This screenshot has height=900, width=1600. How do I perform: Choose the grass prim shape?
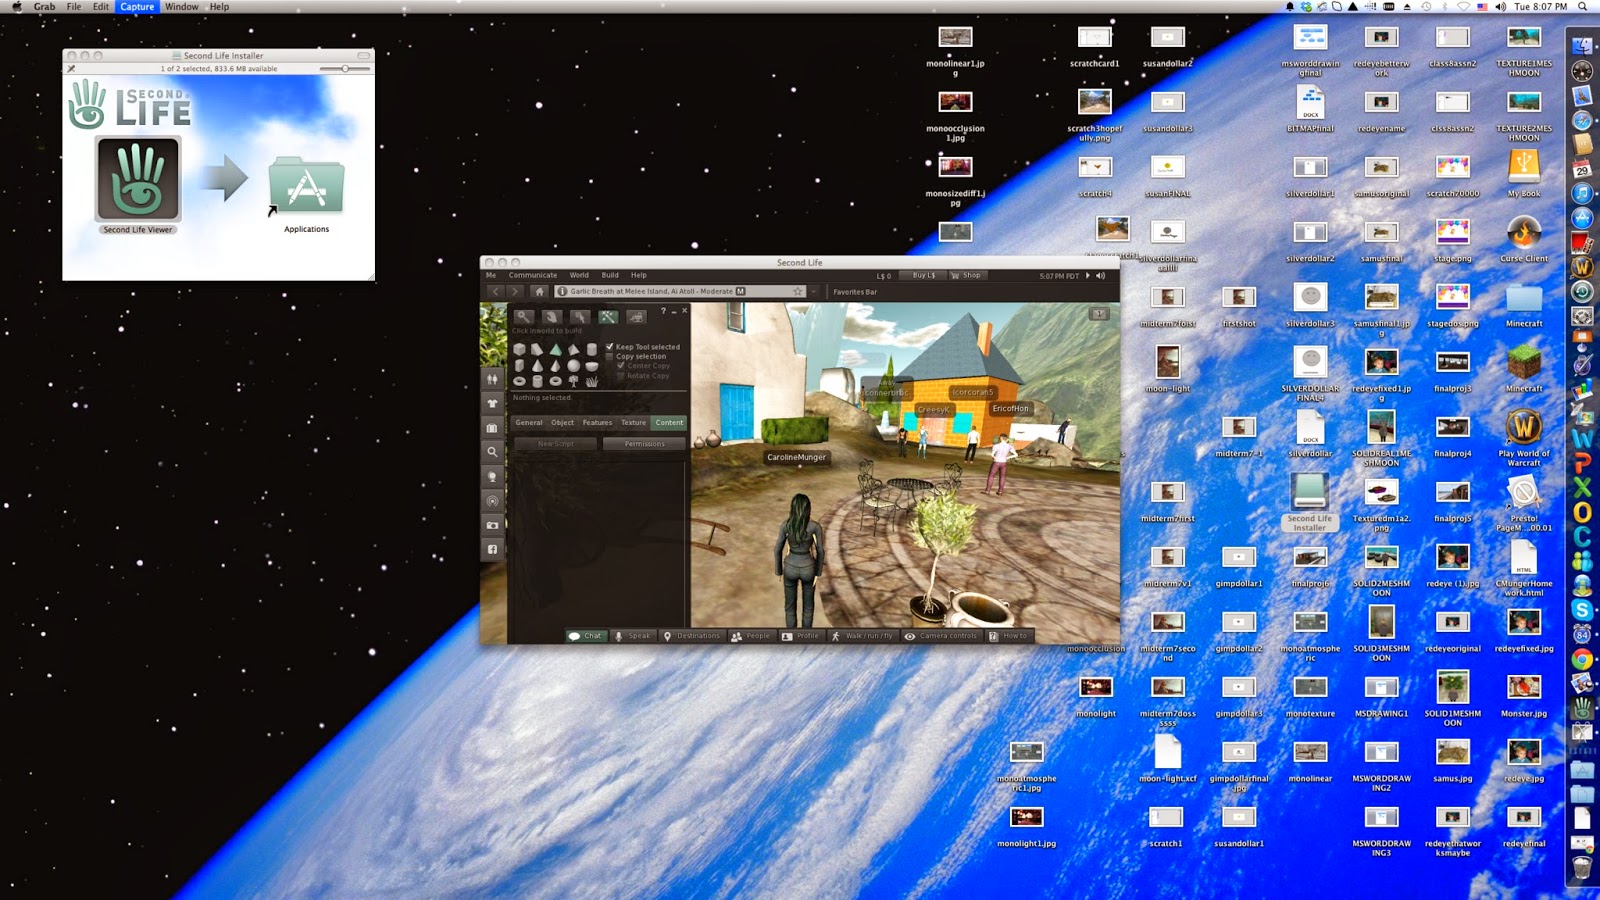tap(592, 381)
